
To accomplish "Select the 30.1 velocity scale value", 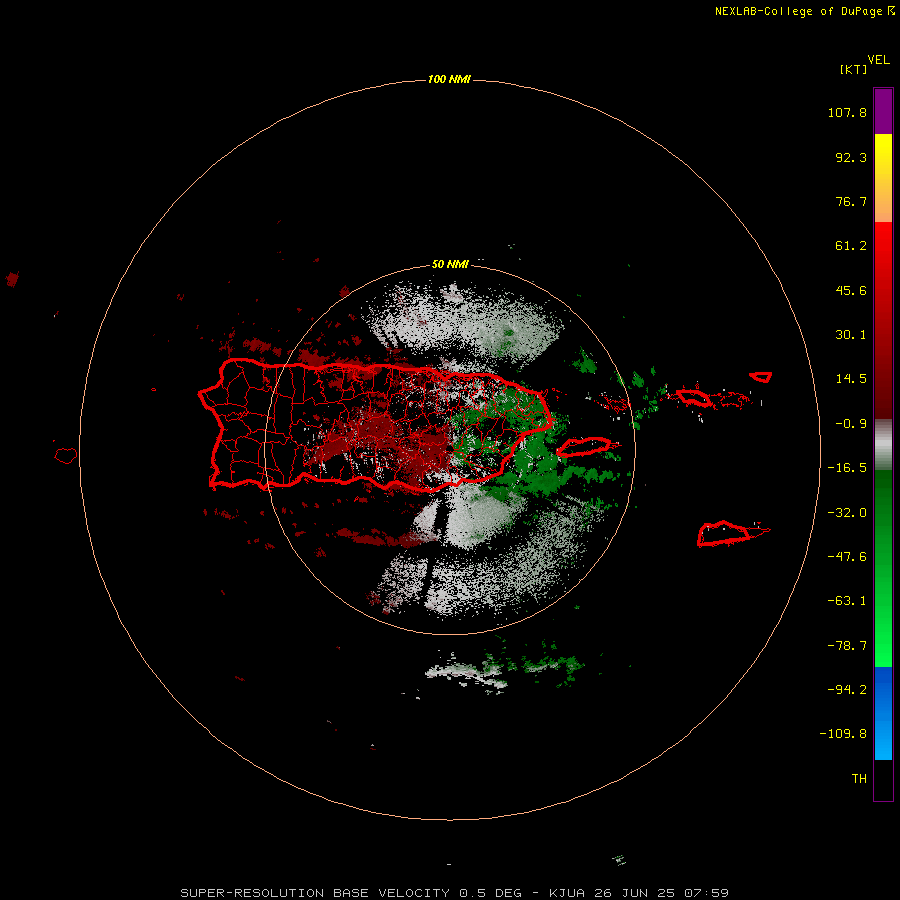I will pyautogui.click(x=851, y=335).
